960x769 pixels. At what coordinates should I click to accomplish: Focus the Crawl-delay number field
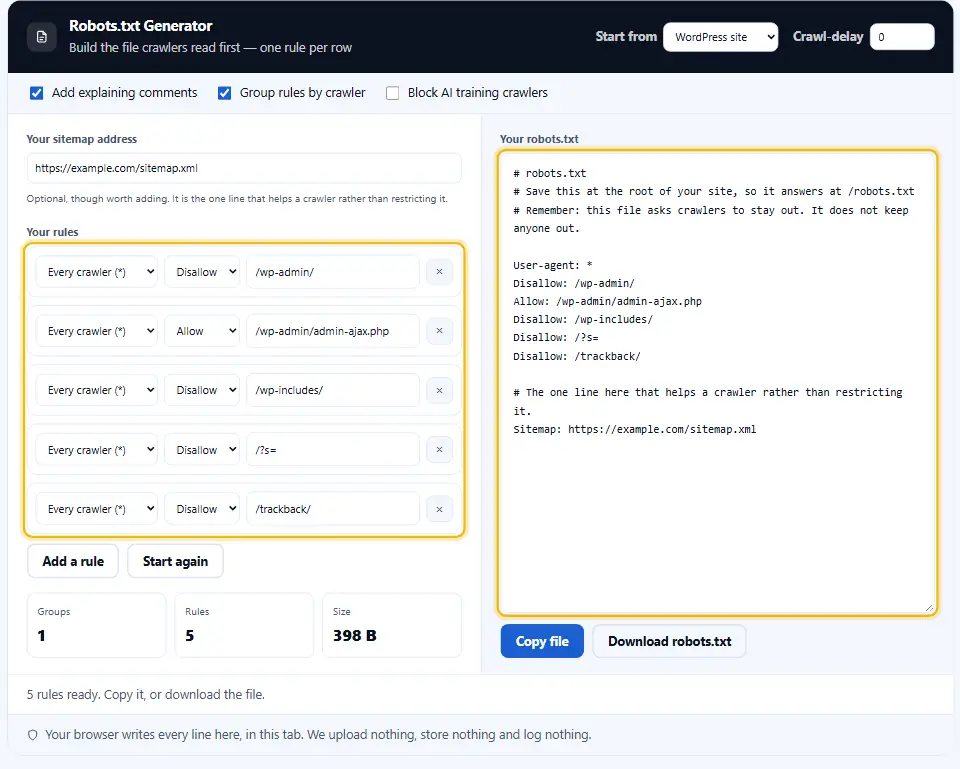click(902, 37)
